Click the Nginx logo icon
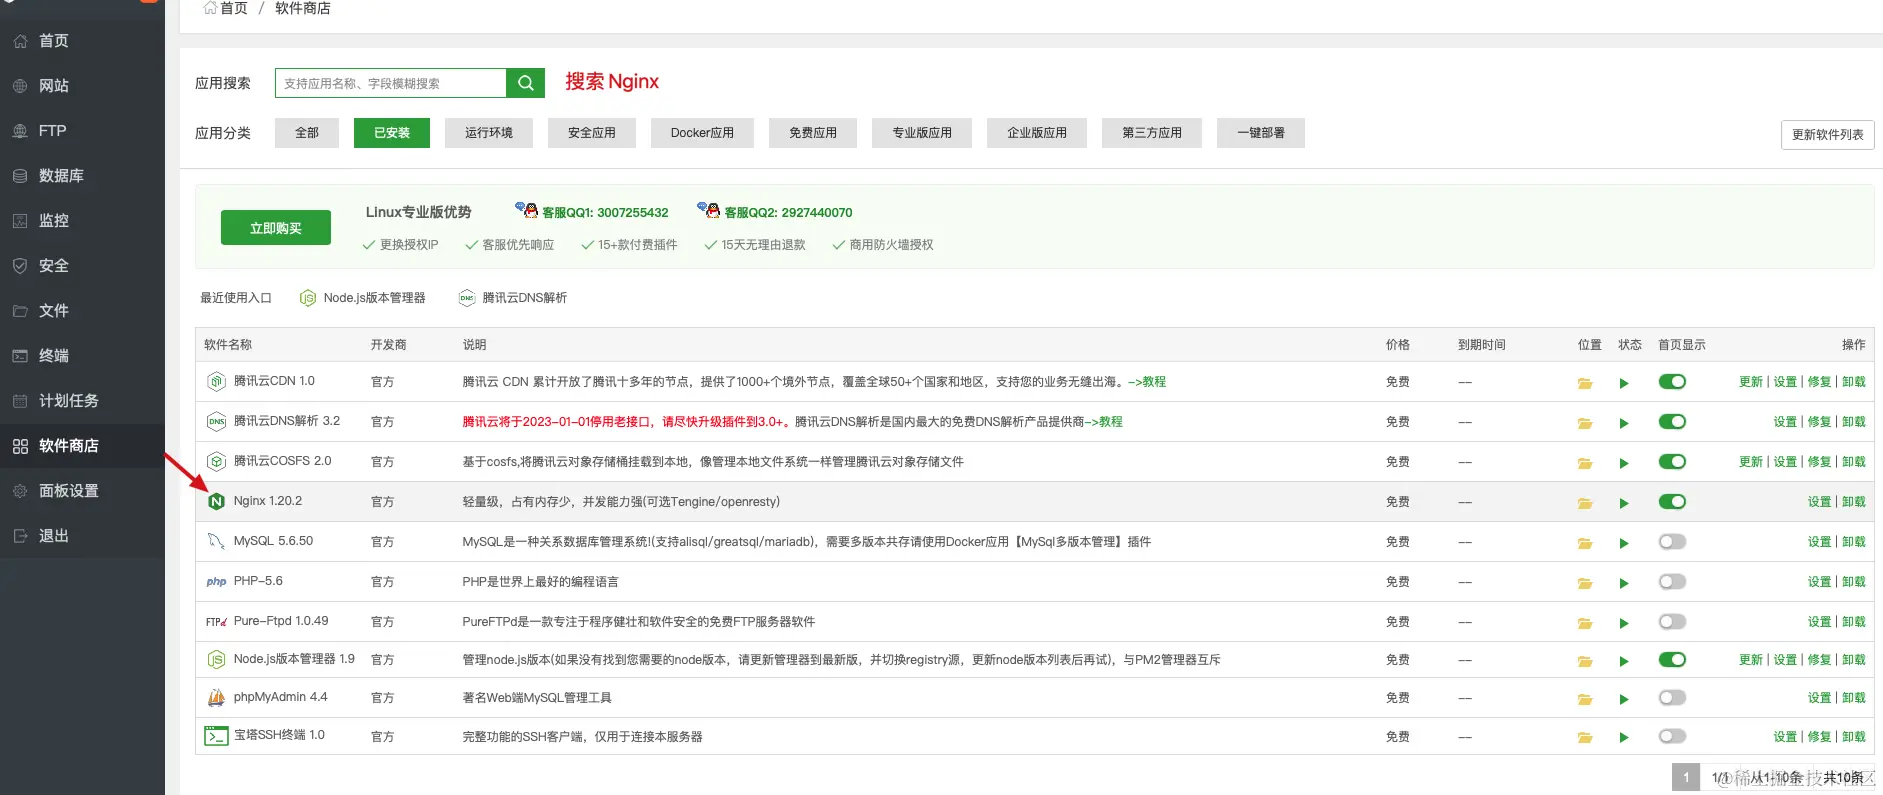This screenshot has width=1883, height=795. [216, 501]
